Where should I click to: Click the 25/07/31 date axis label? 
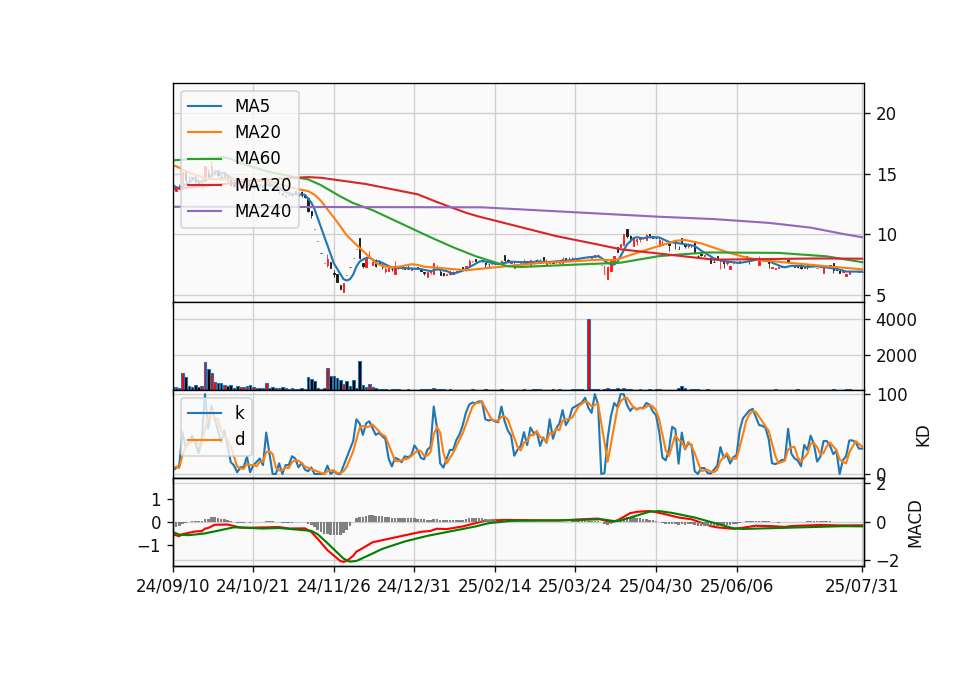click(x=861, y=586)
